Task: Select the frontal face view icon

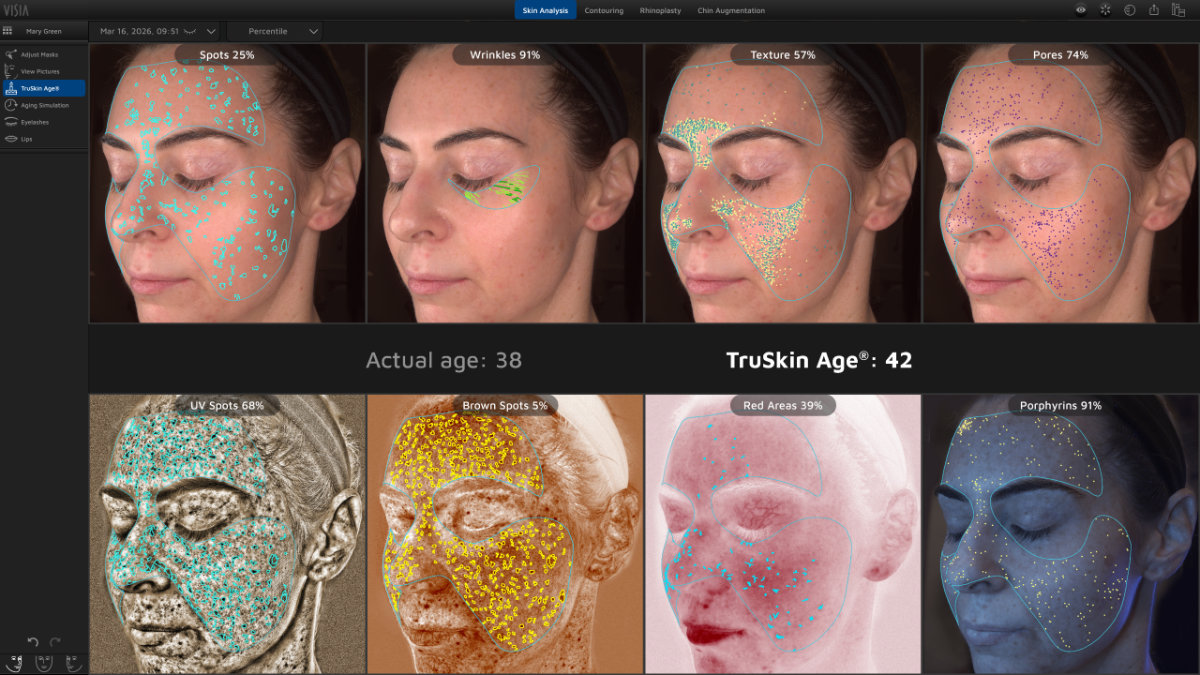Action: [x=43, y=662]
